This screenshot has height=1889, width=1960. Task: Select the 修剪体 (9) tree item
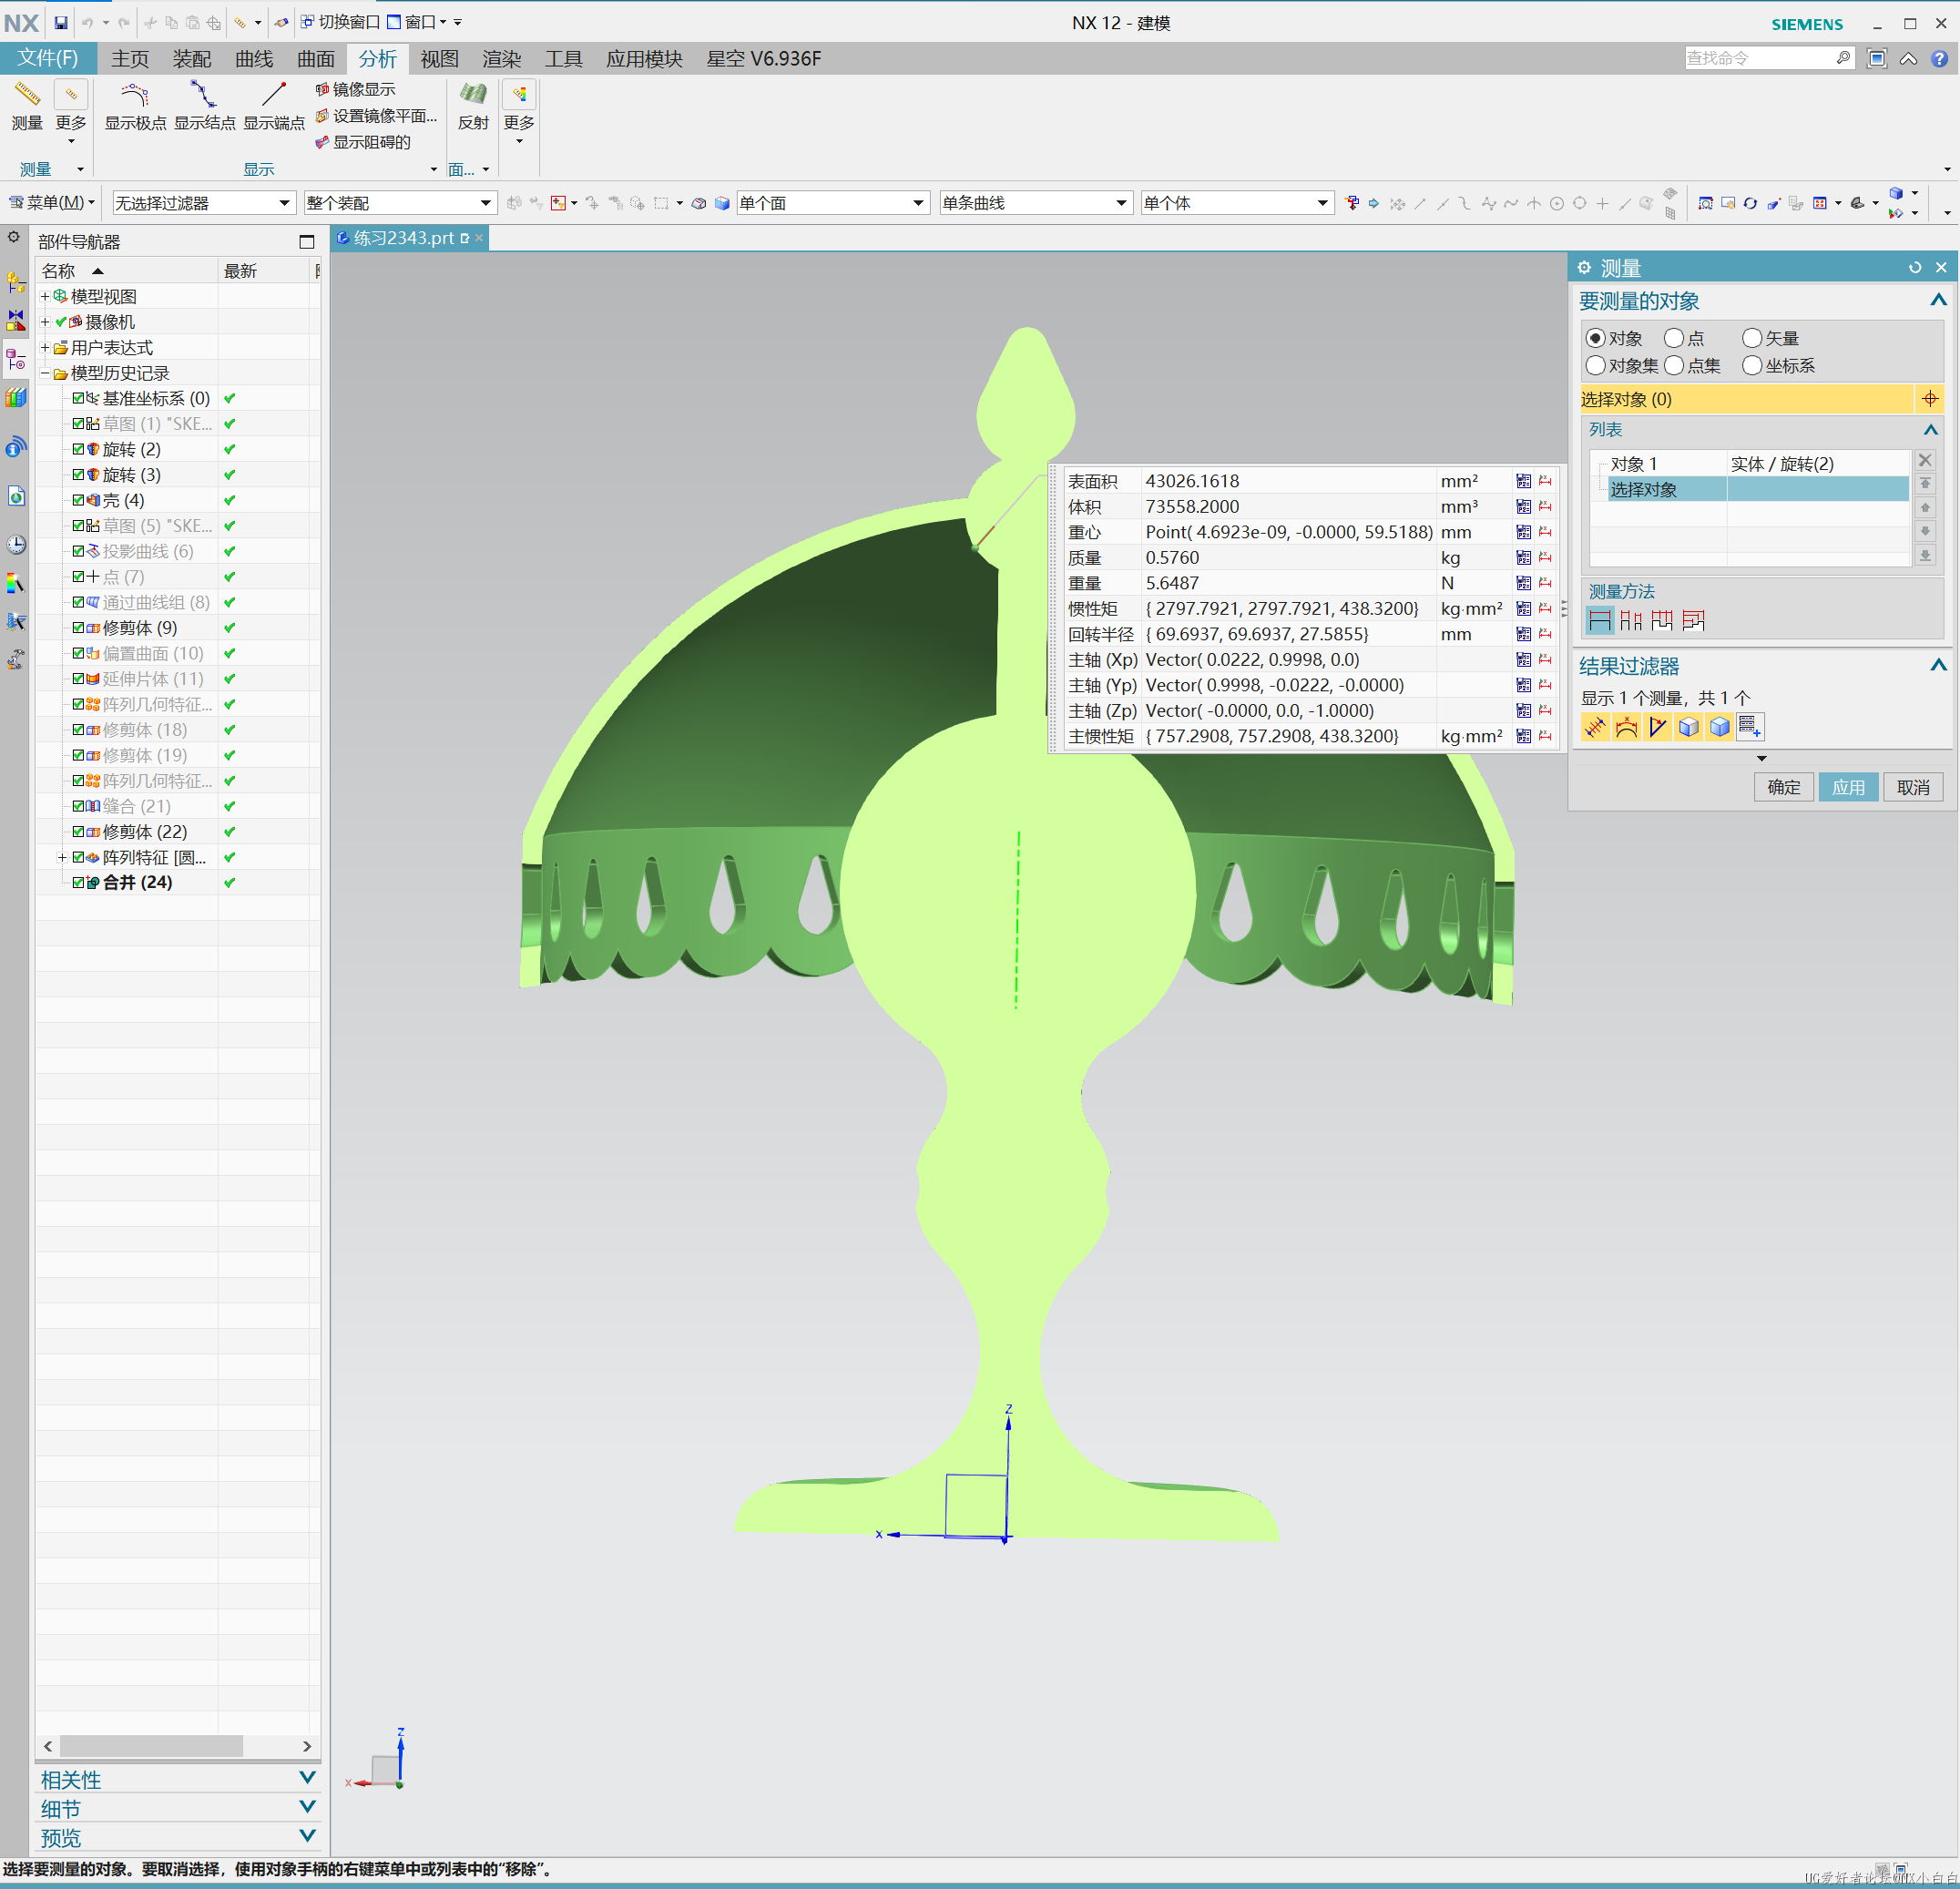140,627
